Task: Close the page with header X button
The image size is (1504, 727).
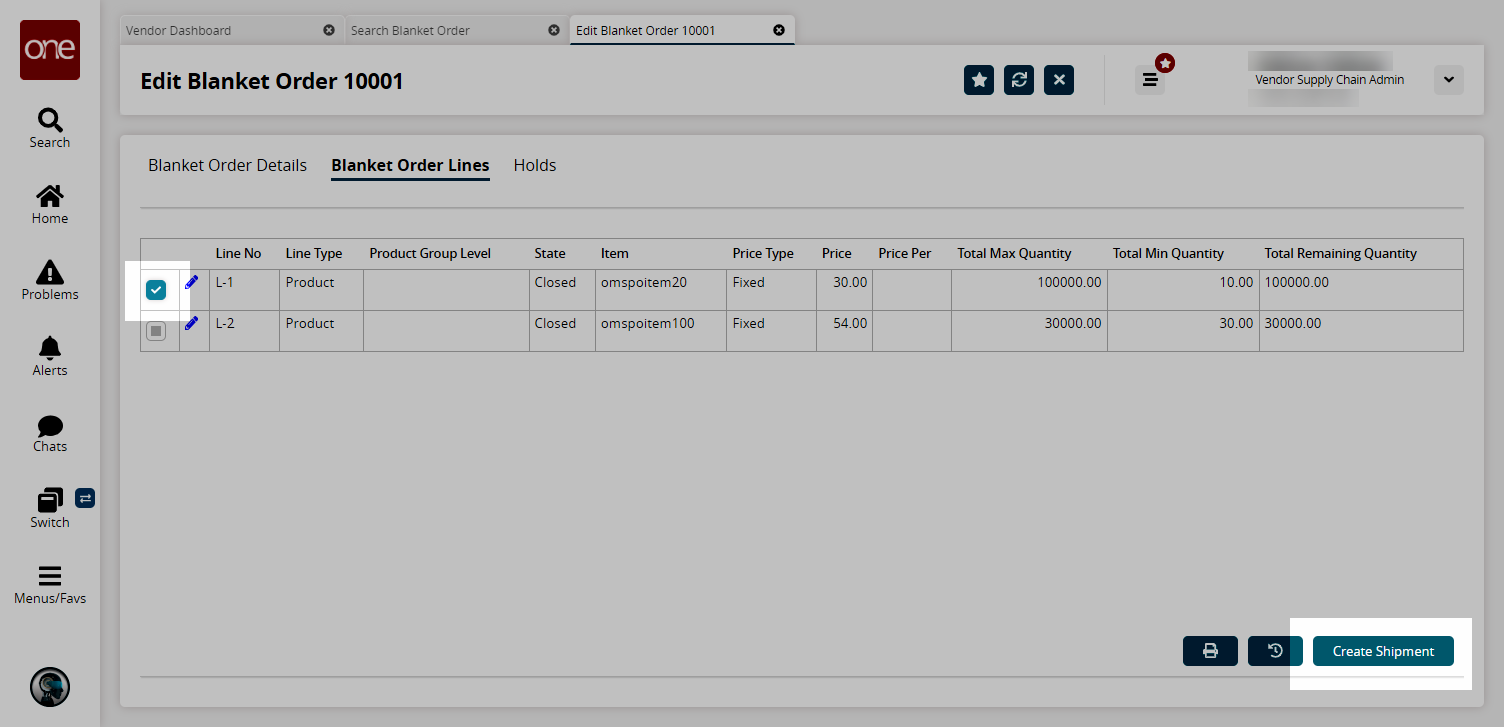Action: click(1059, 80)
